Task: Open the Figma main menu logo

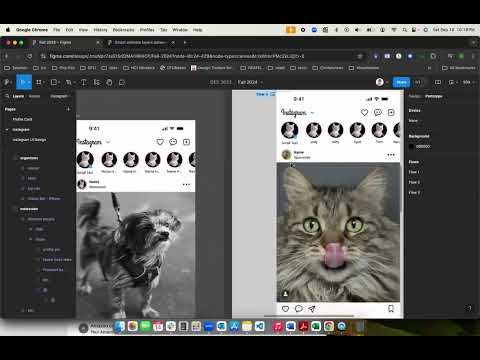Action: 7,82
